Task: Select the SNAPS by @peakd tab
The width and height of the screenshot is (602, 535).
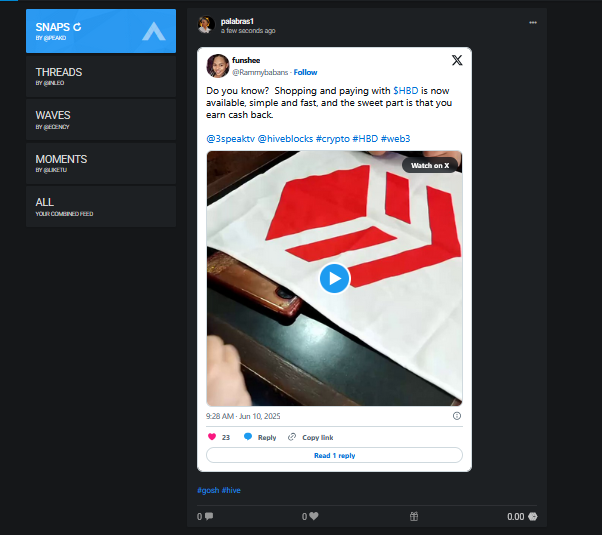Action: [101, 31]
